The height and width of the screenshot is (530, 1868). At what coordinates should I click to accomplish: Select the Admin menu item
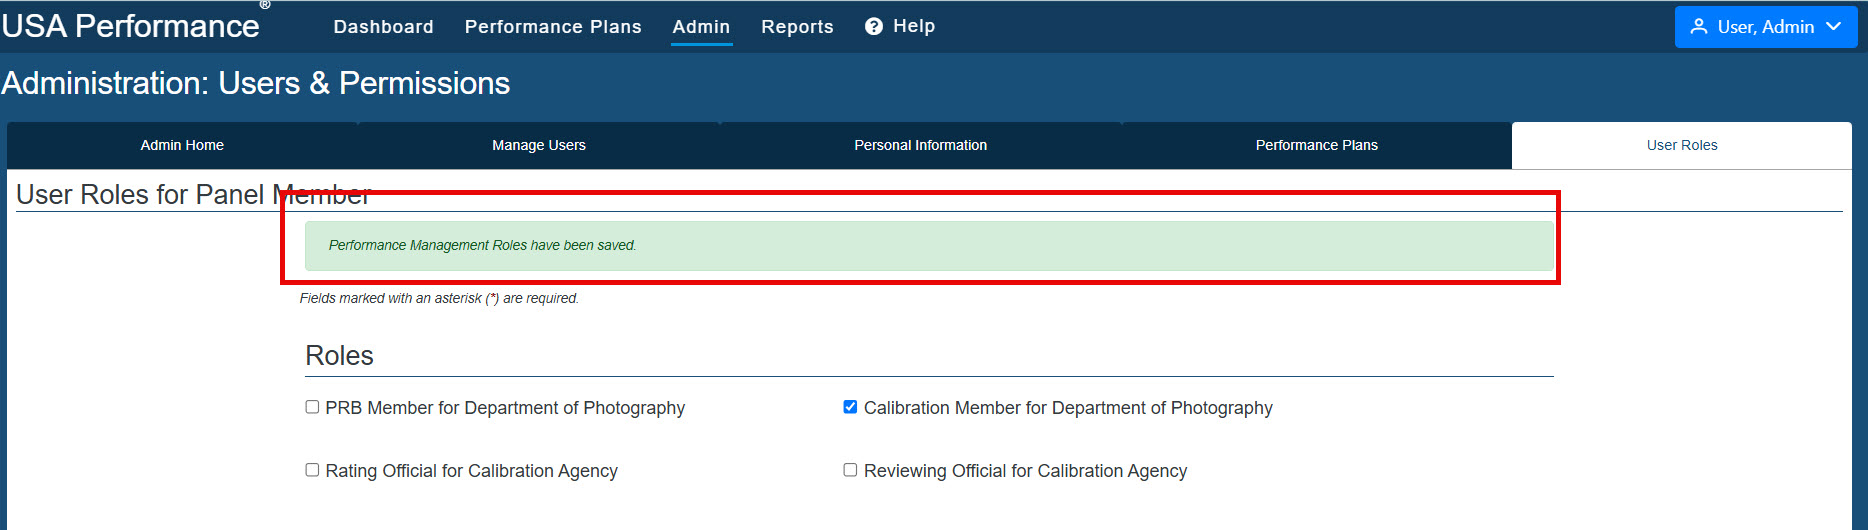[701, 27]
